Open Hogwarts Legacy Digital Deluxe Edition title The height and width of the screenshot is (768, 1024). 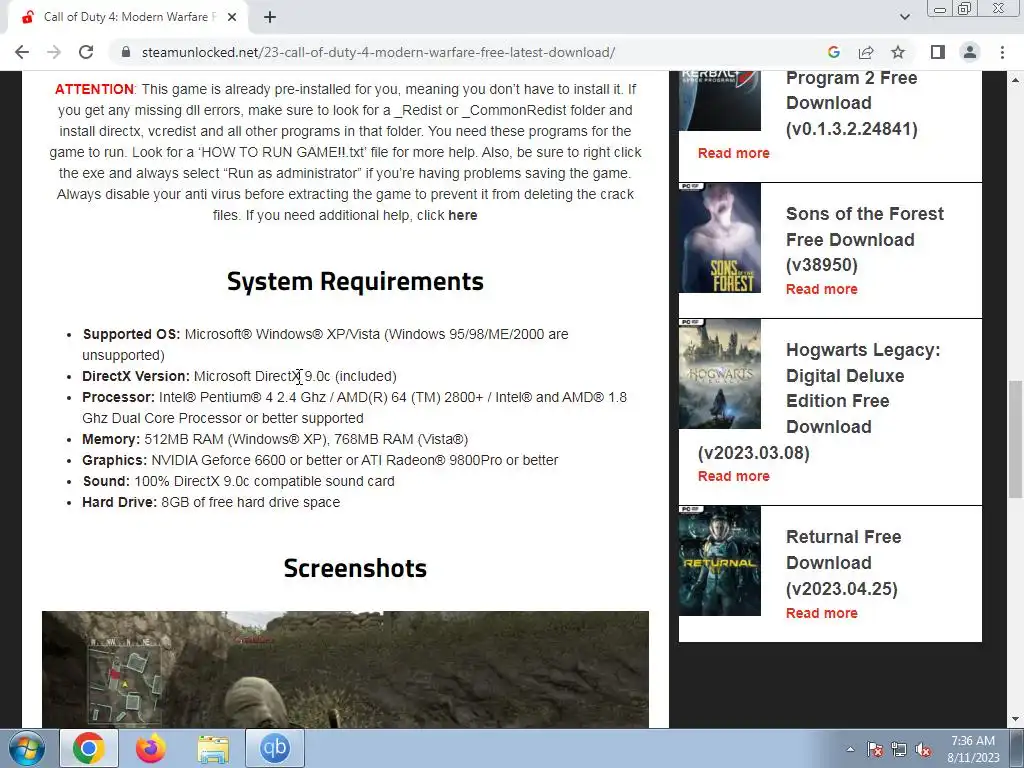[x=819, y=401]
